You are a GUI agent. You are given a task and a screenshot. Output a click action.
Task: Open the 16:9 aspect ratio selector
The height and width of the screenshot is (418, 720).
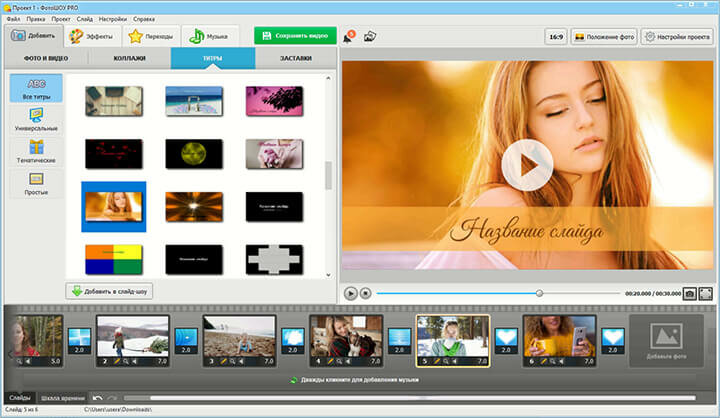556,37
